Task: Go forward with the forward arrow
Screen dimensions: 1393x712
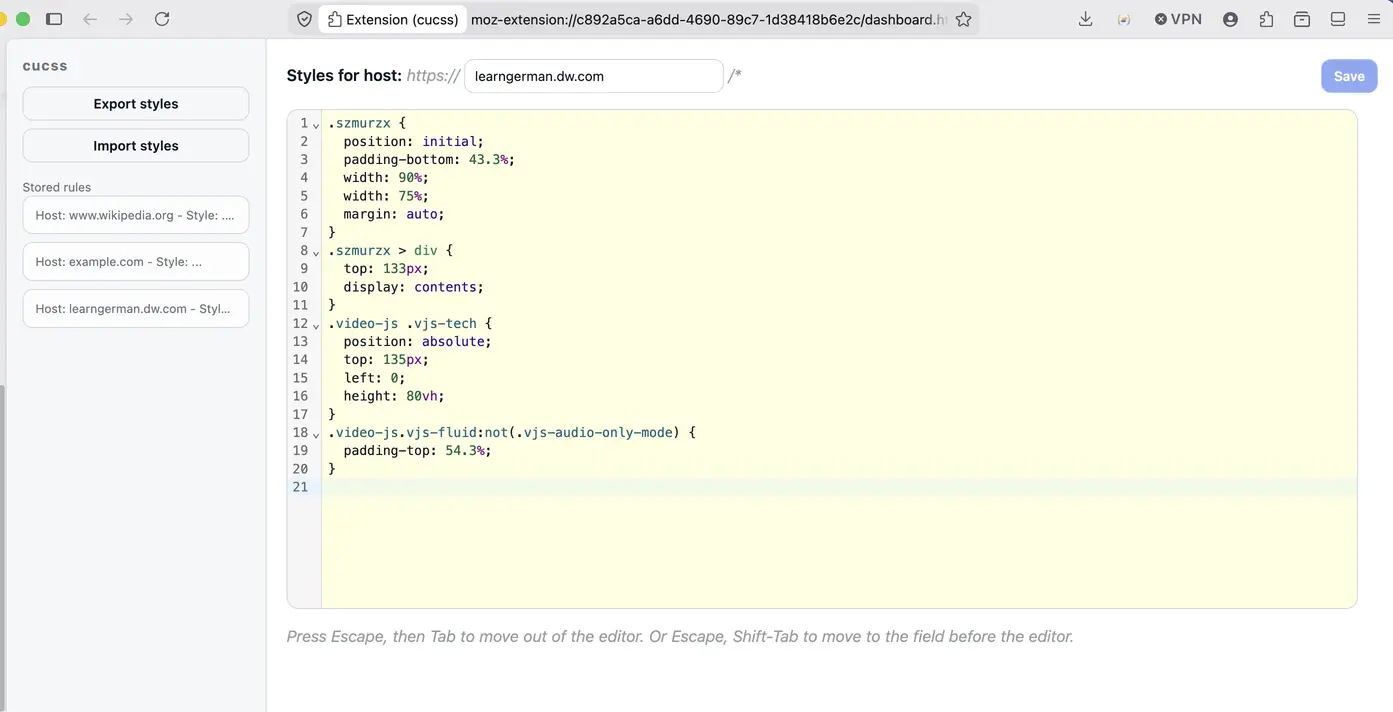Action: point(126,19)
